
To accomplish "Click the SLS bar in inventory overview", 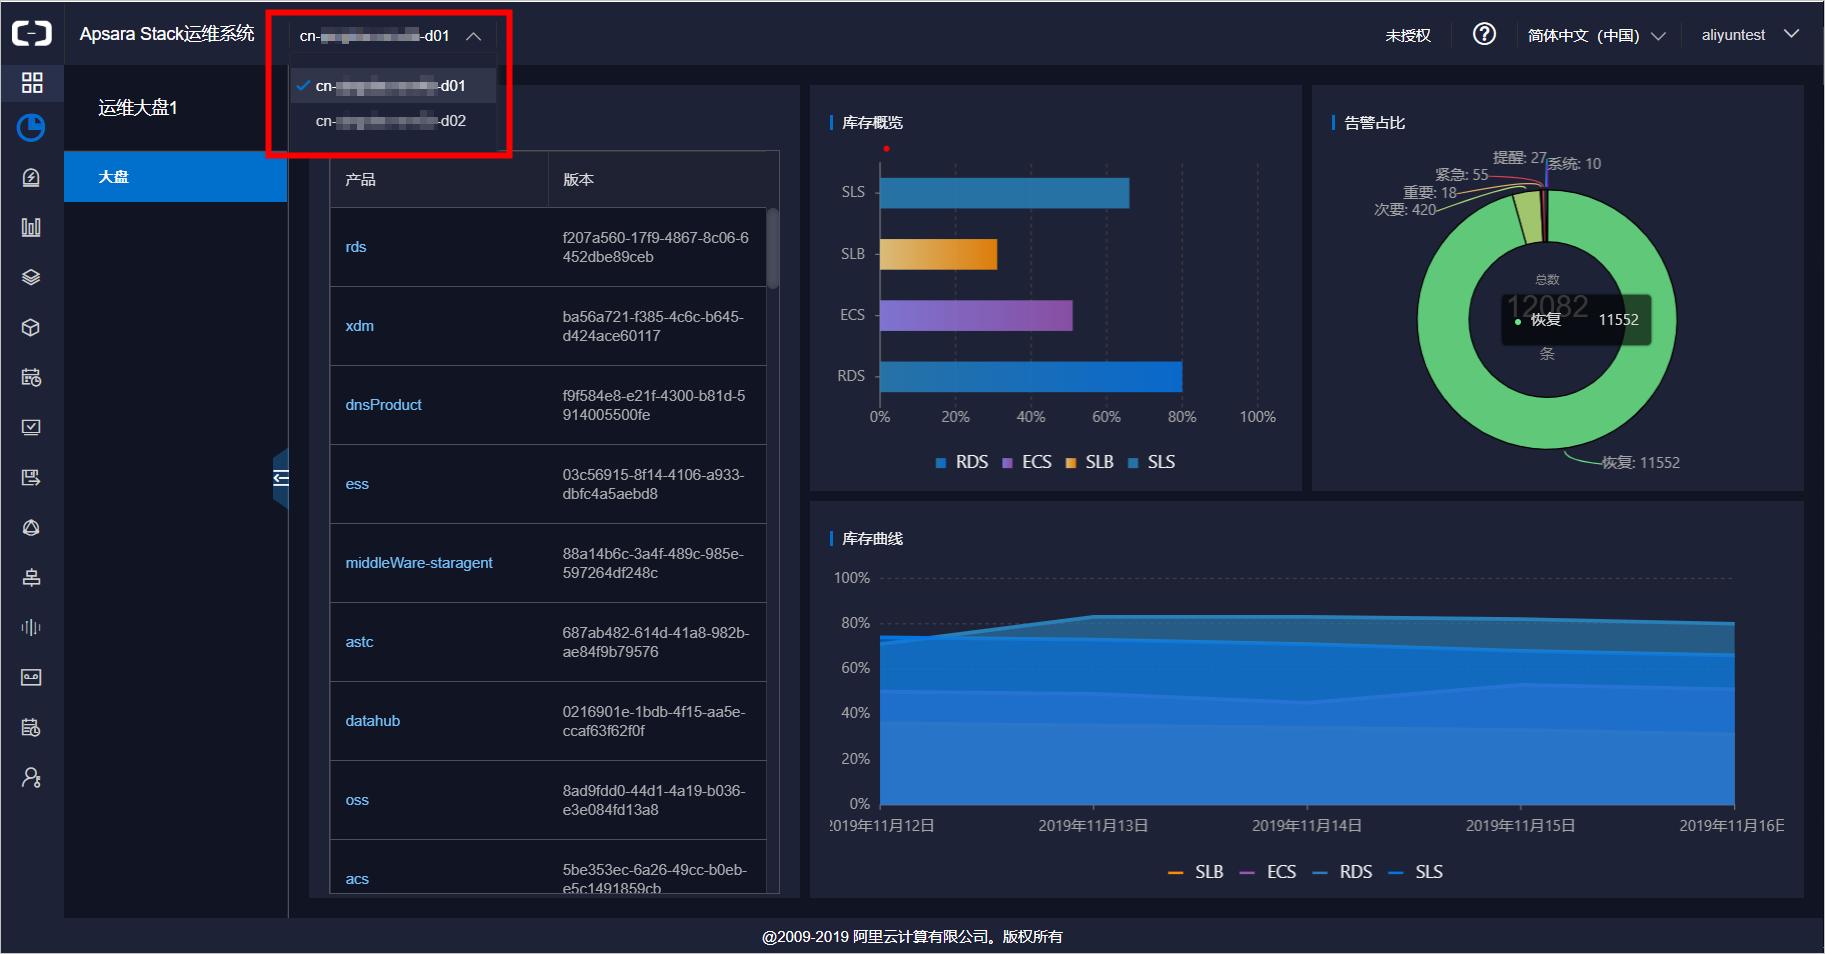I will point(1004,193).
